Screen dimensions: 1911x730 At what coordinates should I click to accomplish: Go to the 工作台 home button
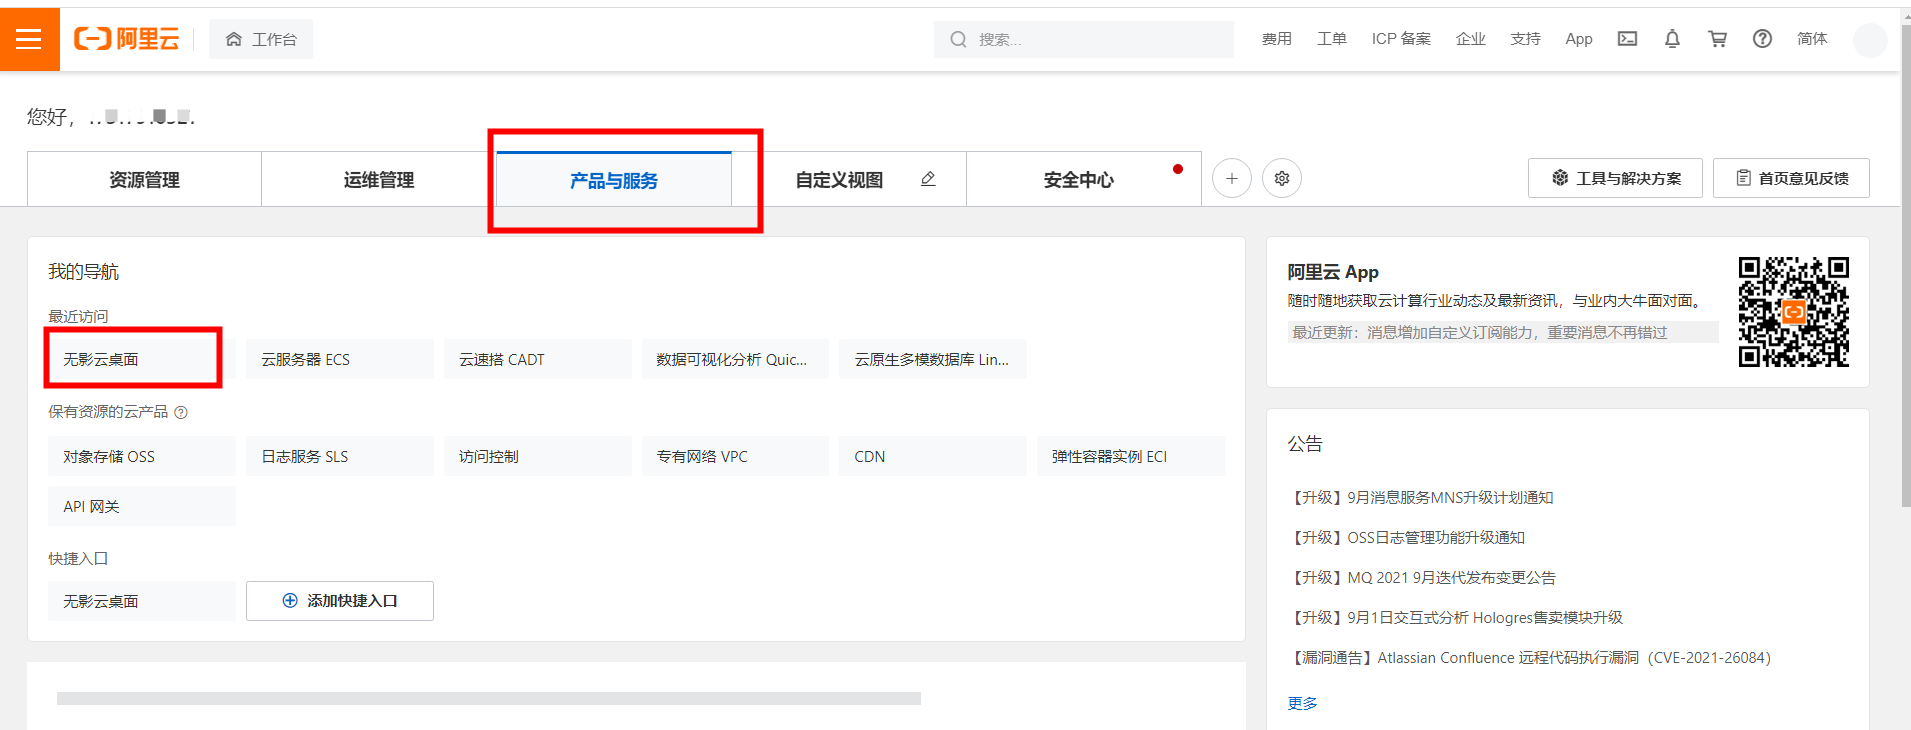click(x=261, y=39)
